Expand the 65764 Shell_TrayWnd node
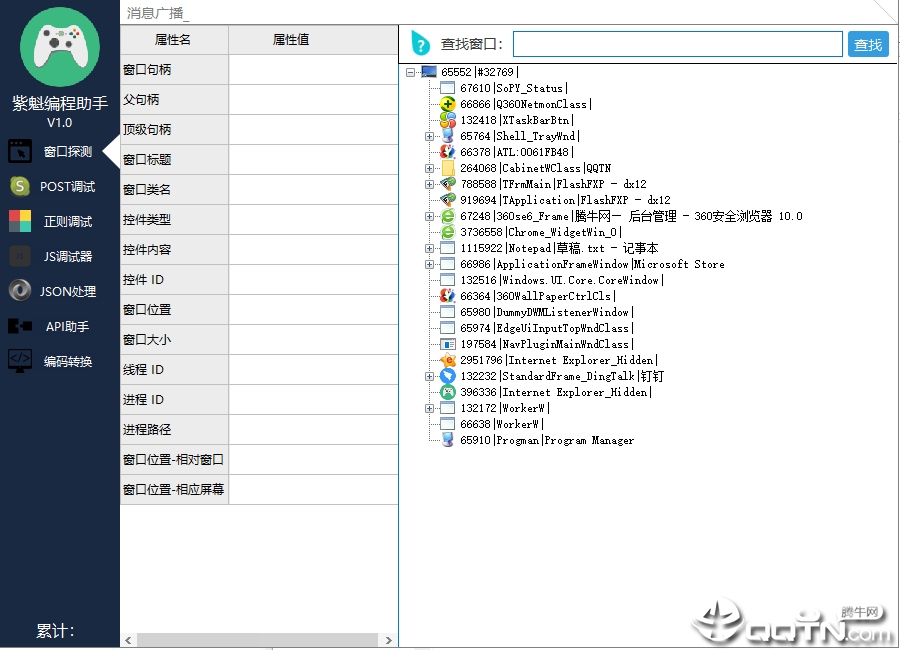Viewport: 900px width, 650px height. pos(429,136)
